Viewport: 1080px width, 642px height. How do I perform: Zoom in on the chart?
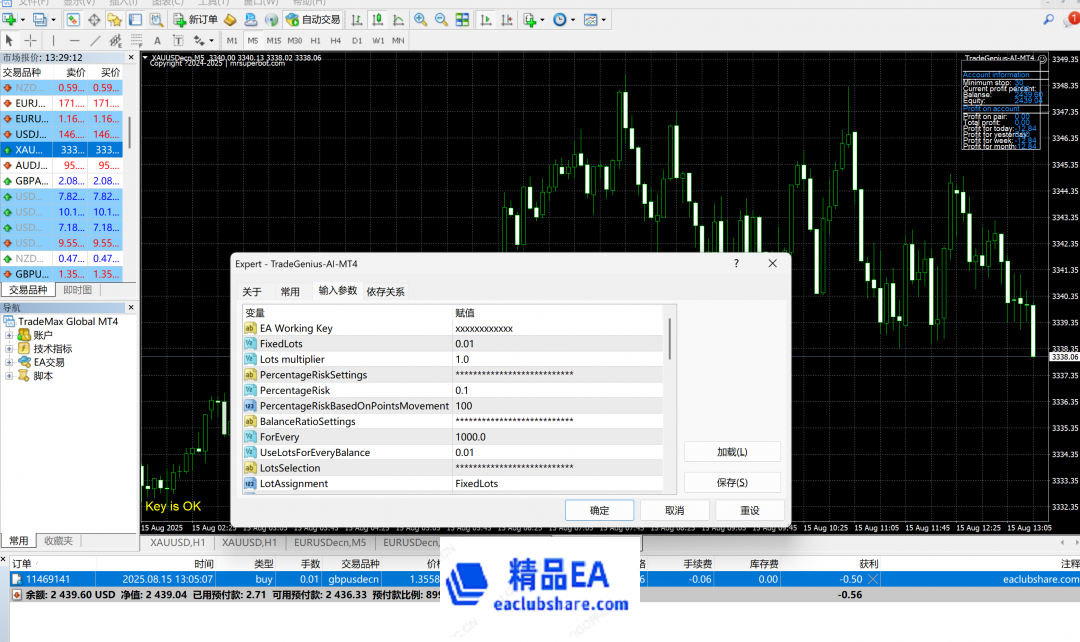point(420,19)
